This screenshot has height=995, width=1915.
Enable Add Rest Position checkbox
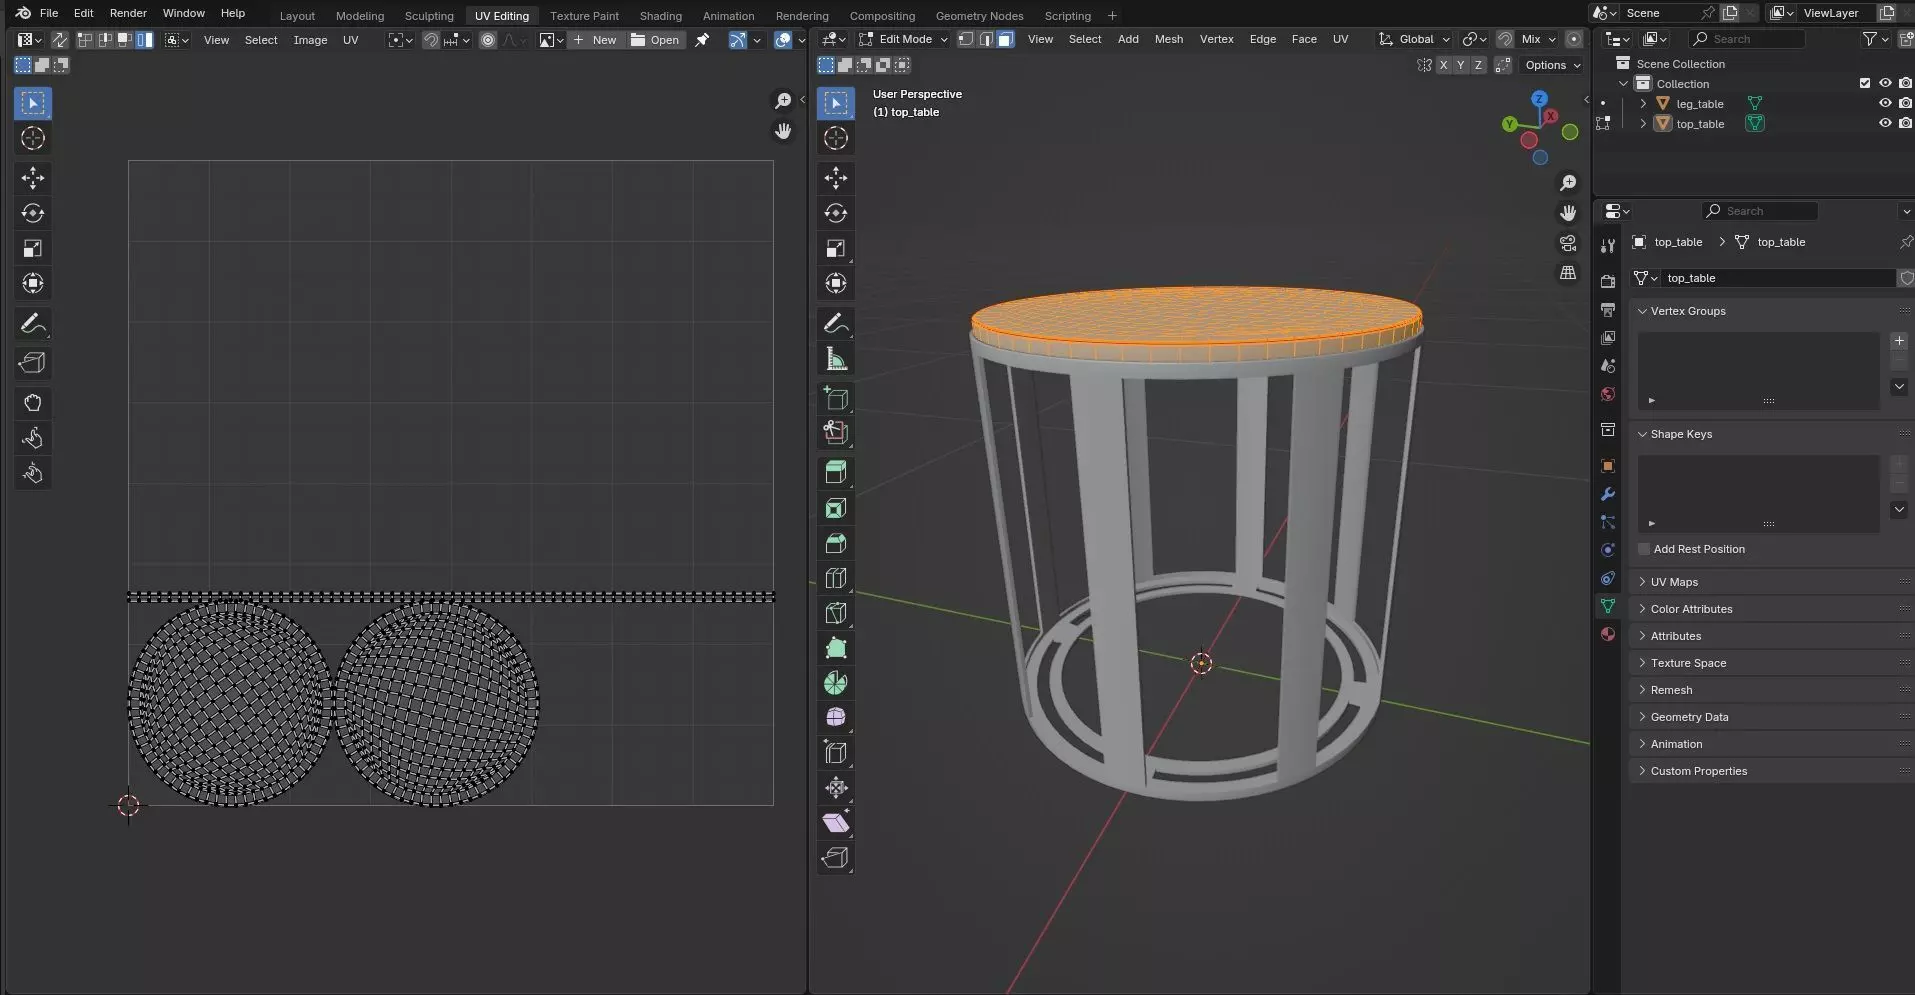tap(1644, 549)
